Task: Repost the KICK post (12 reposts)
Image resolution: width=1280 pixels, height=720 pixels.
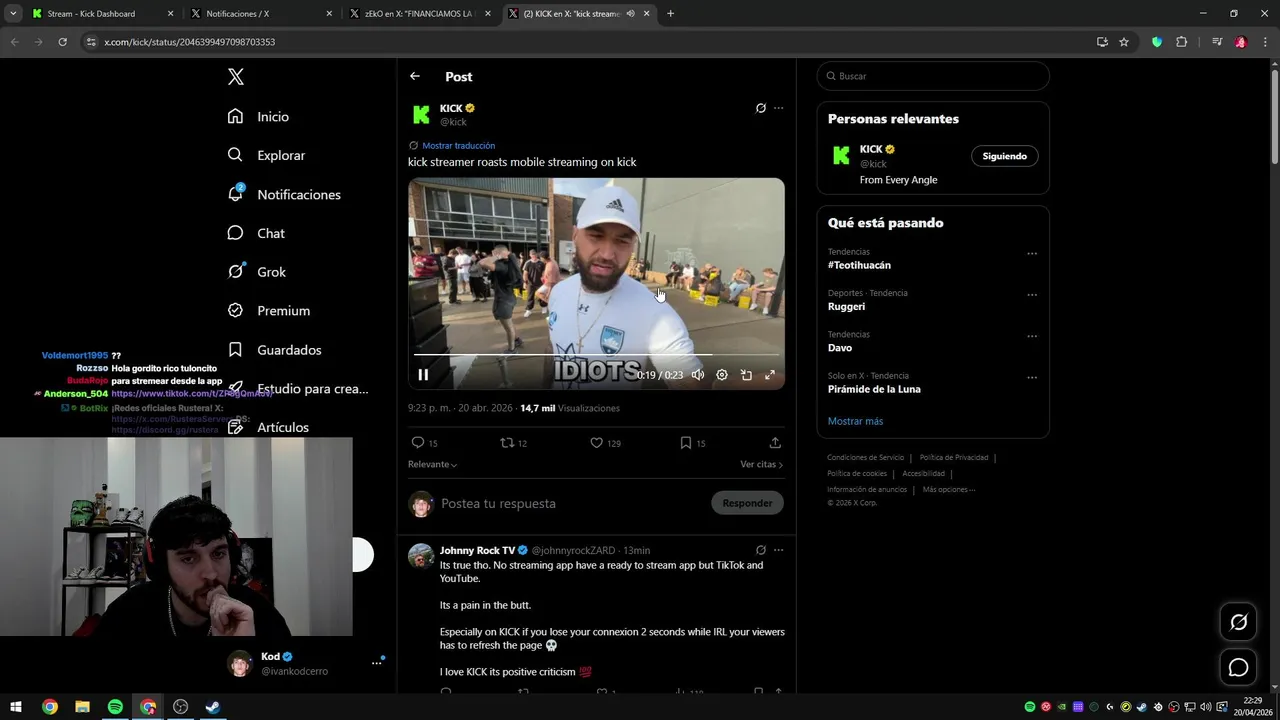Action: pos(513,443)
